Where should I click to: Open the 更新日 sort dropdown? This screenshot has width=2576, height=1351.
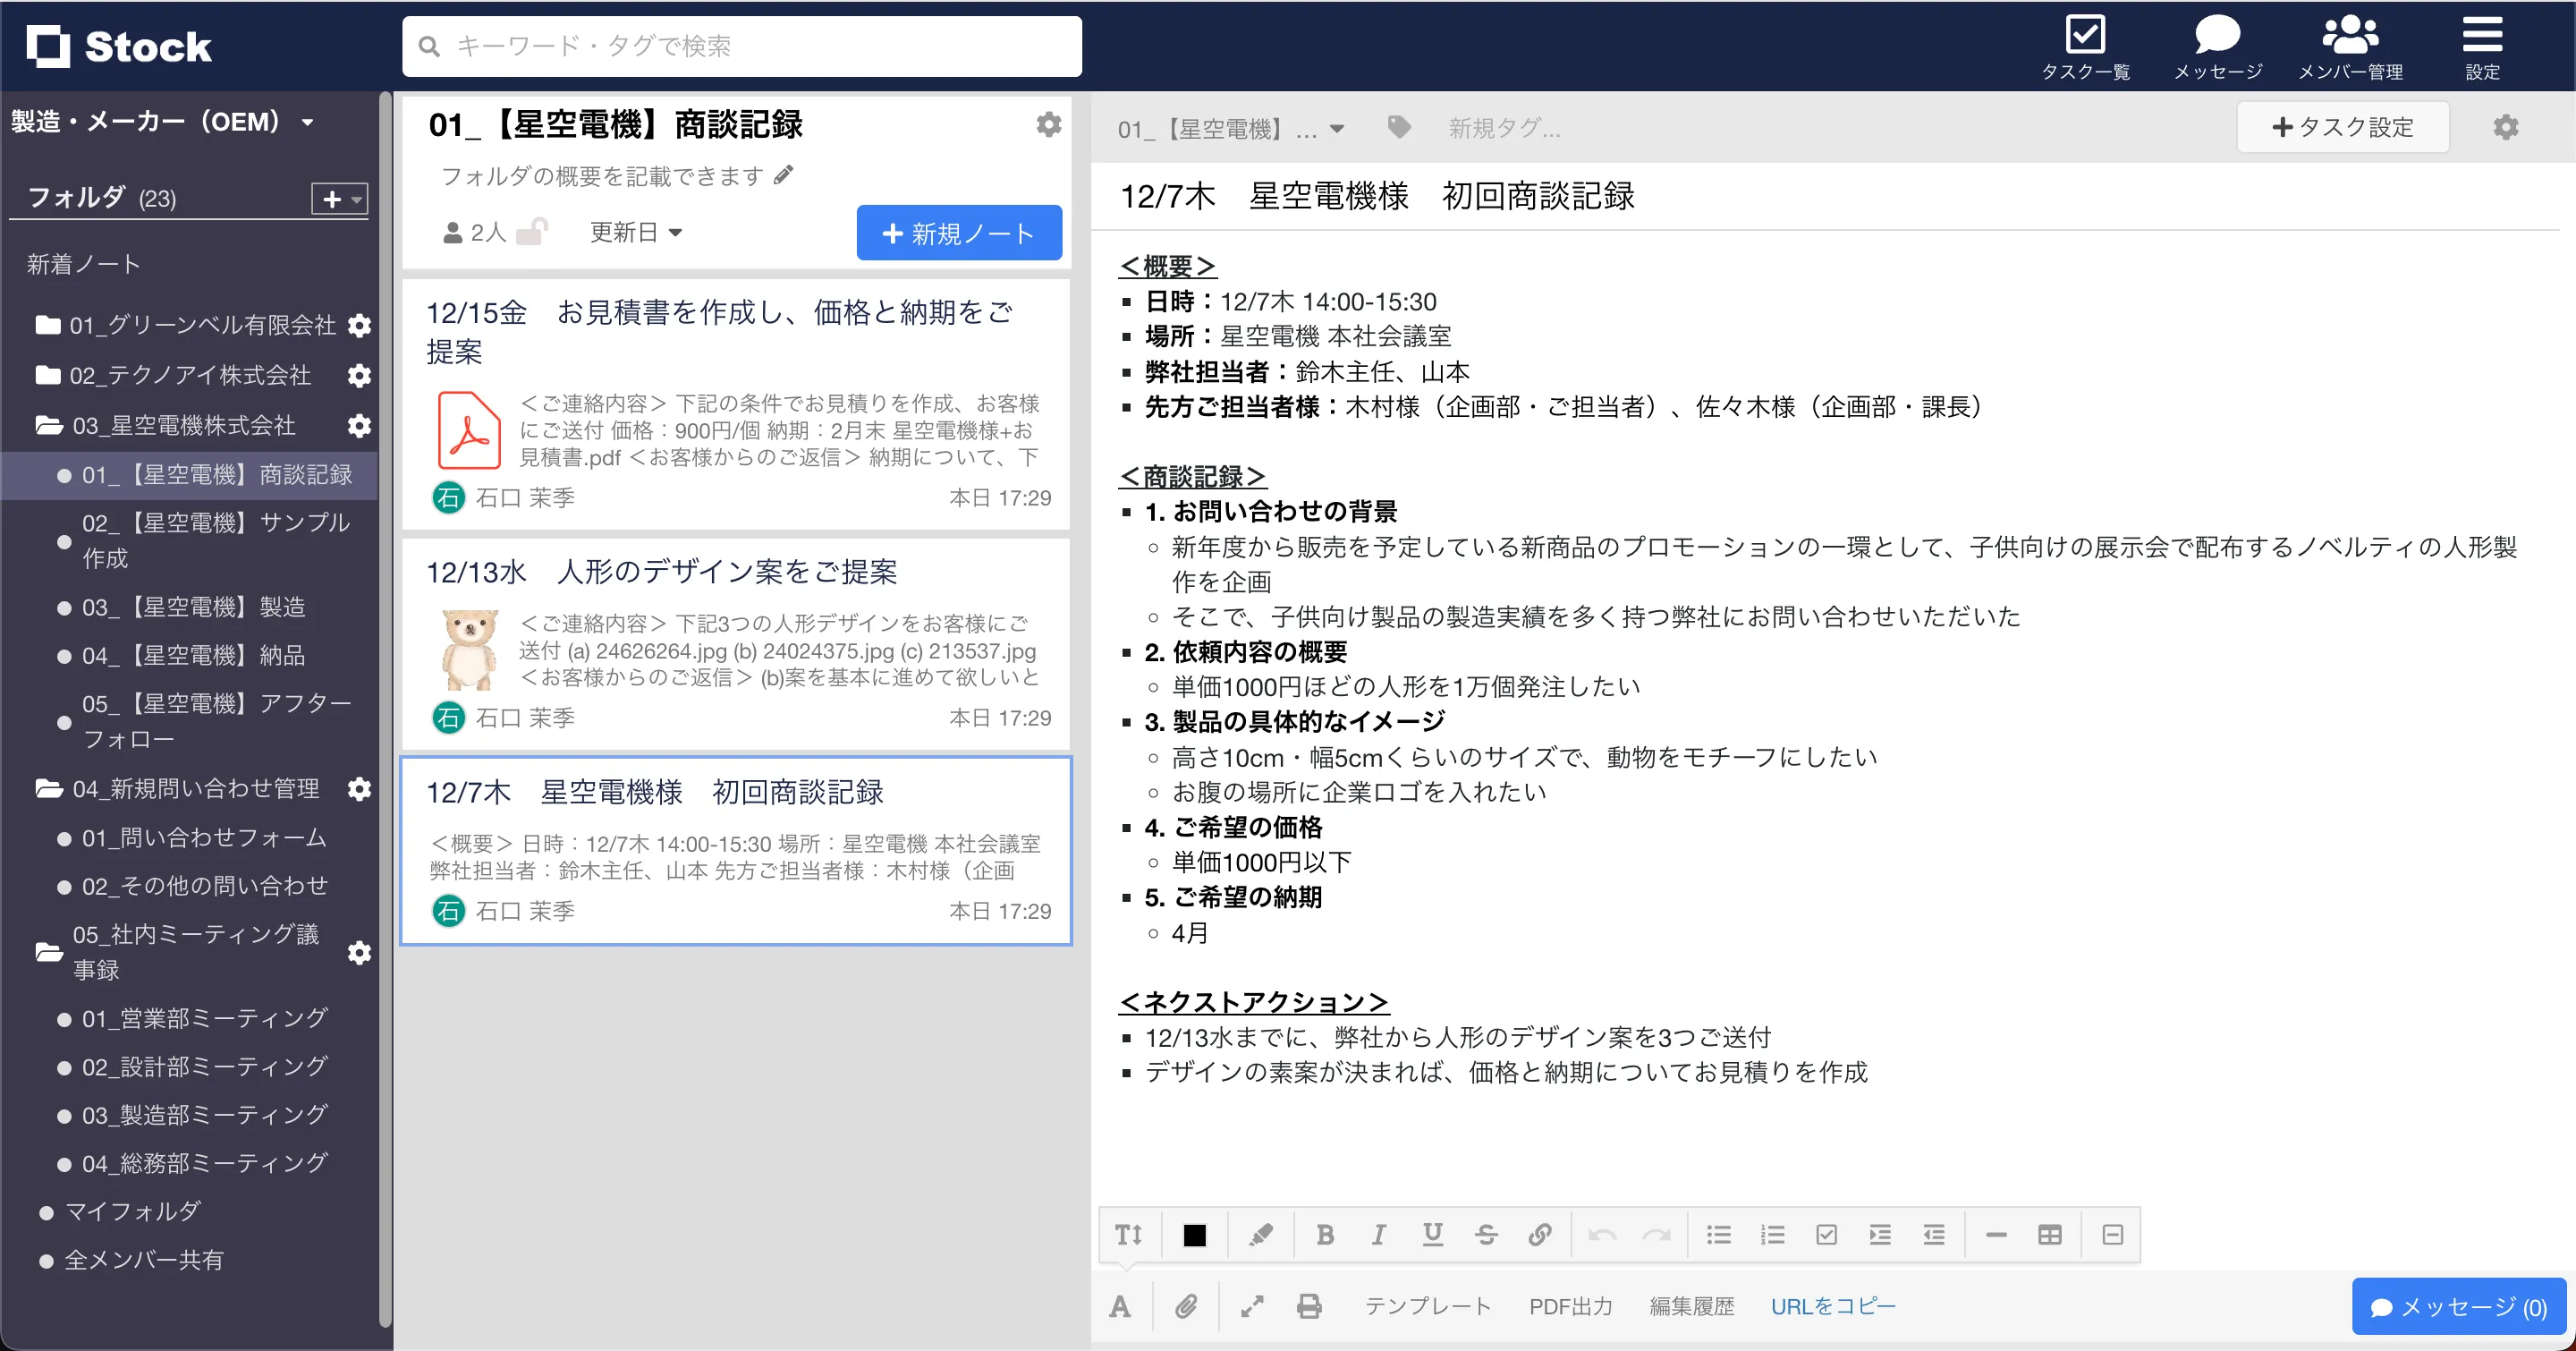[x=635, y=231]
